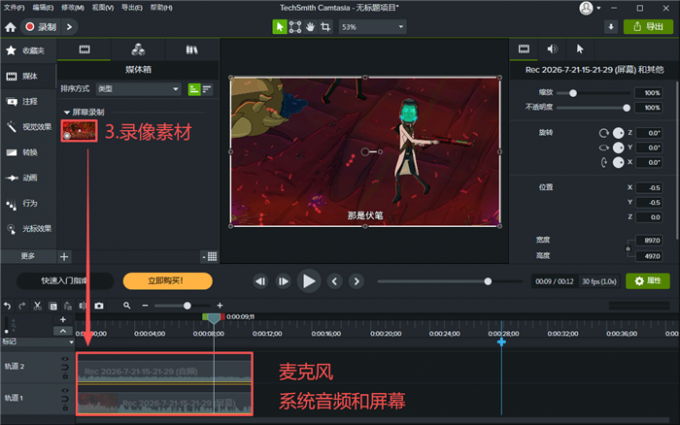
Task: Collapse the marker track with the chevron
Action: (63, 331)
